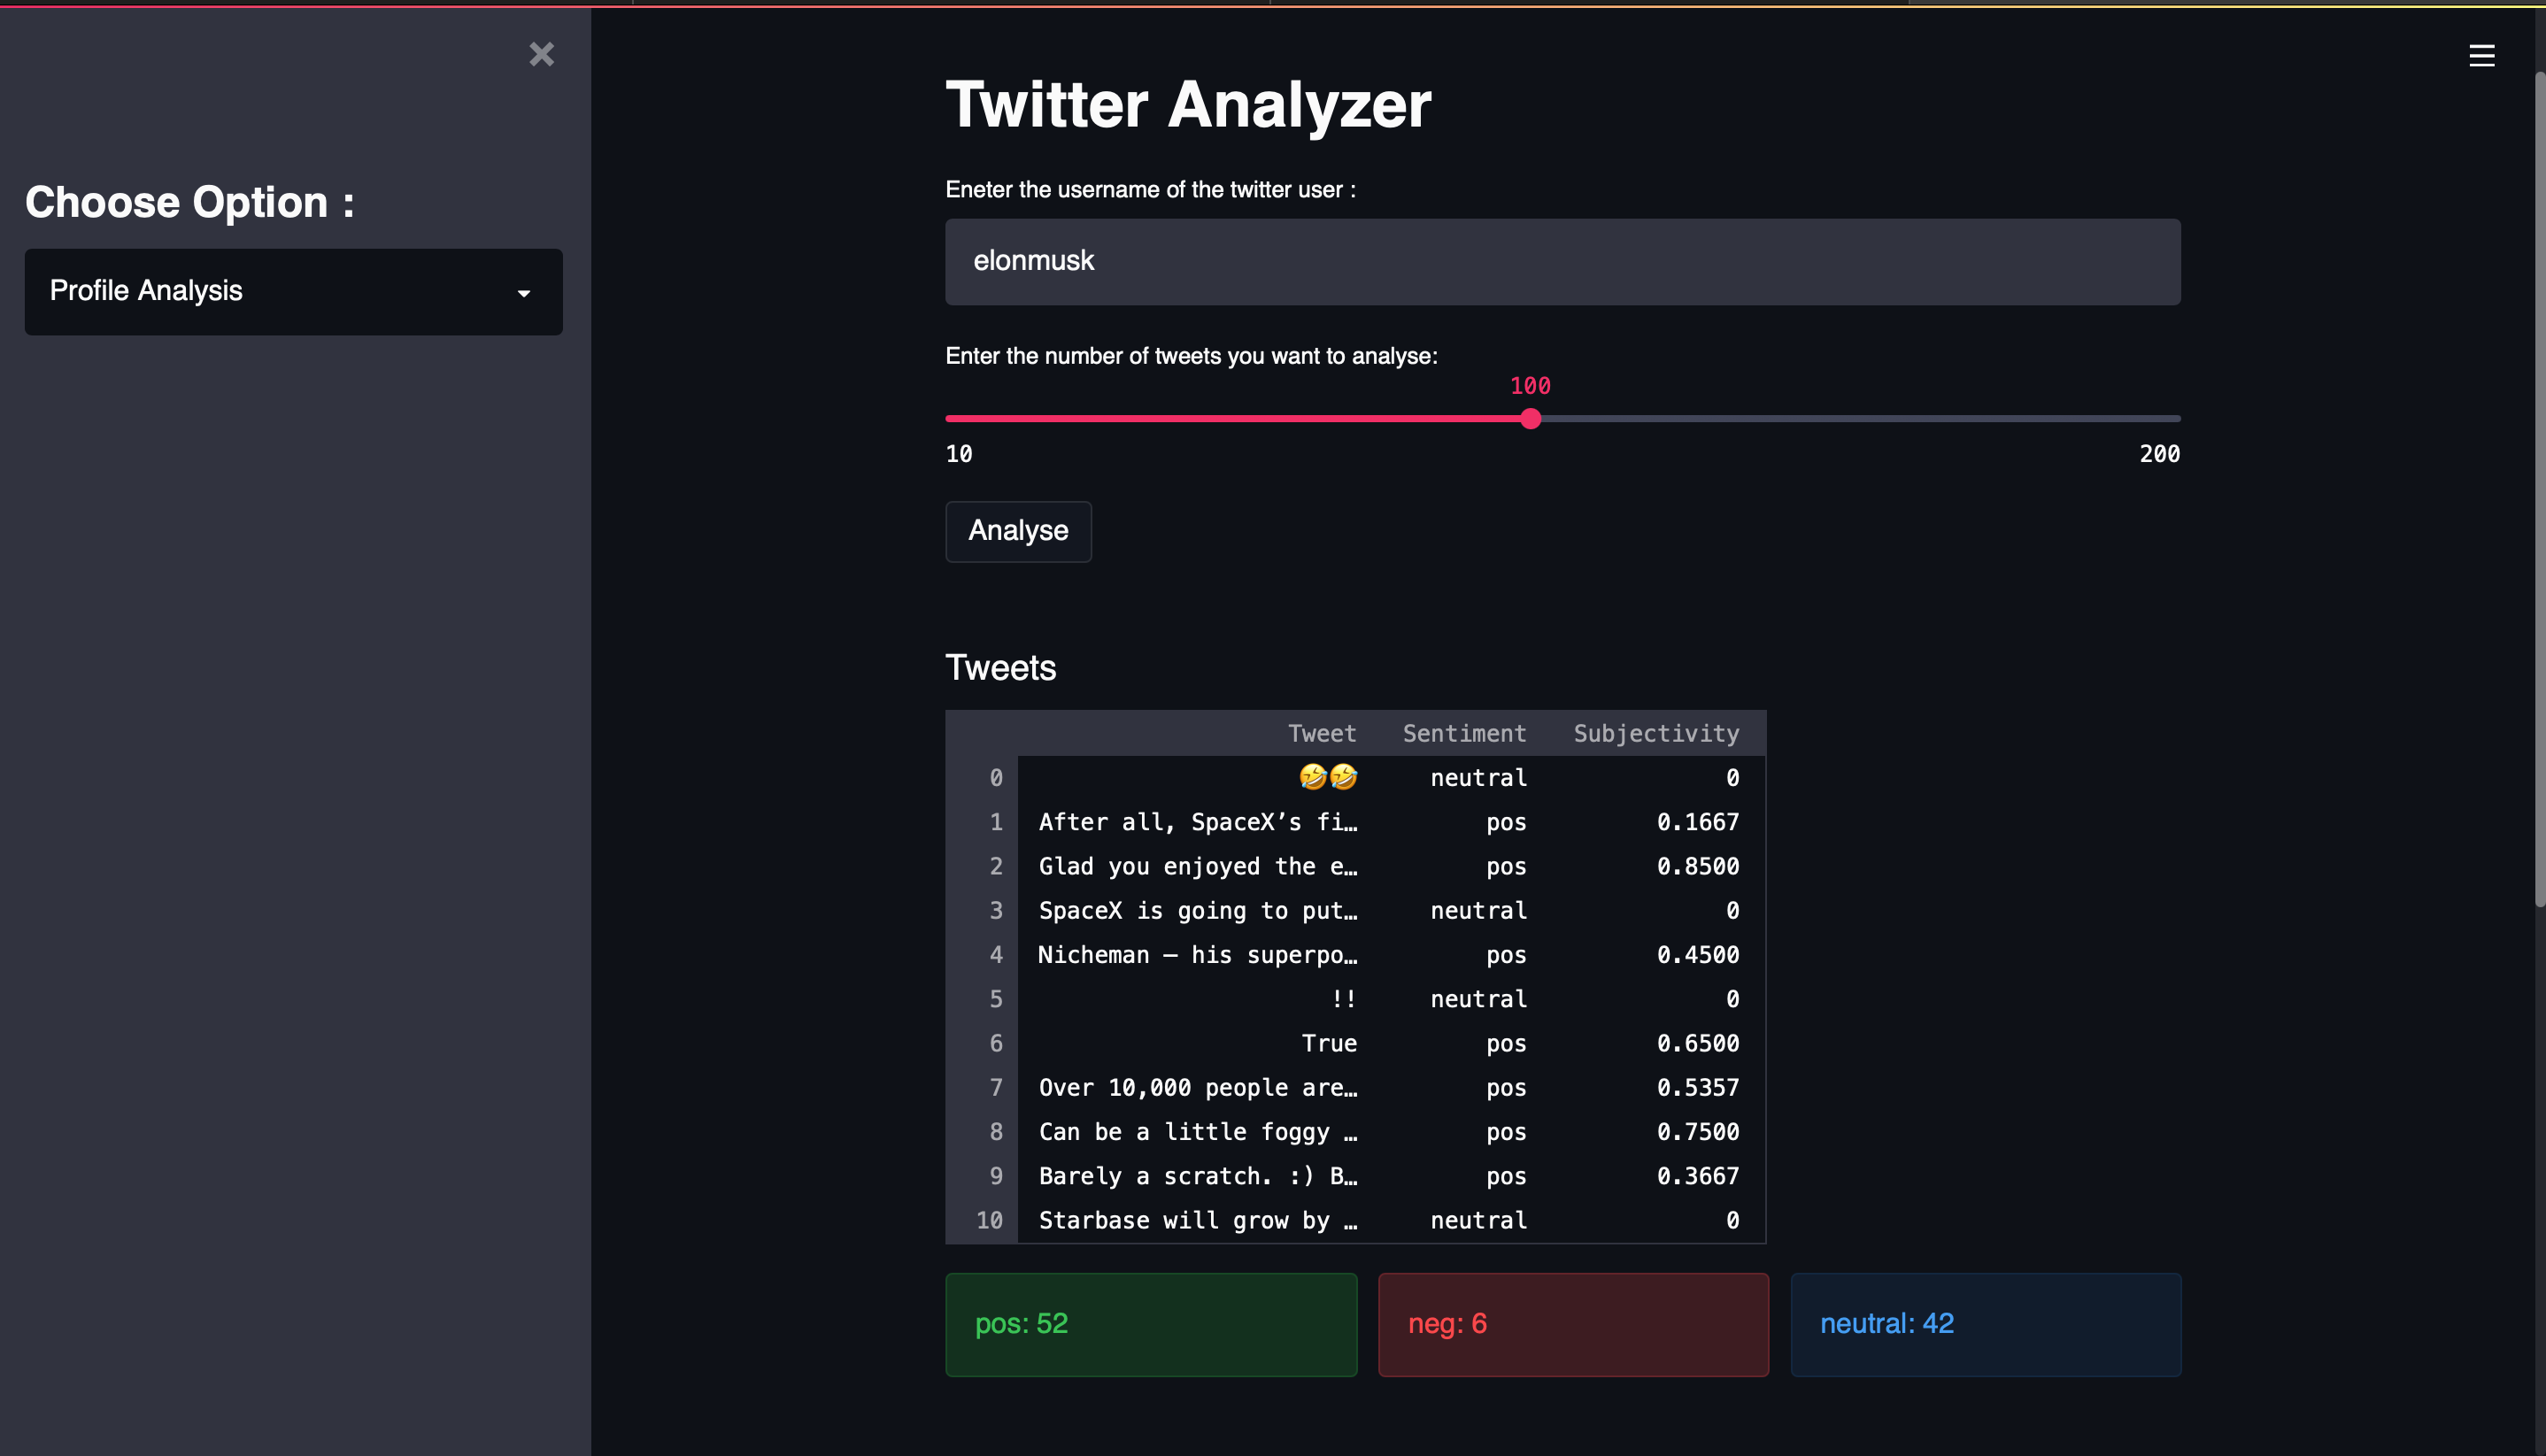Select the Starbase tweet in row 10
Viewport: 2546px width, 1456px height.
tap(1197, 1220)
